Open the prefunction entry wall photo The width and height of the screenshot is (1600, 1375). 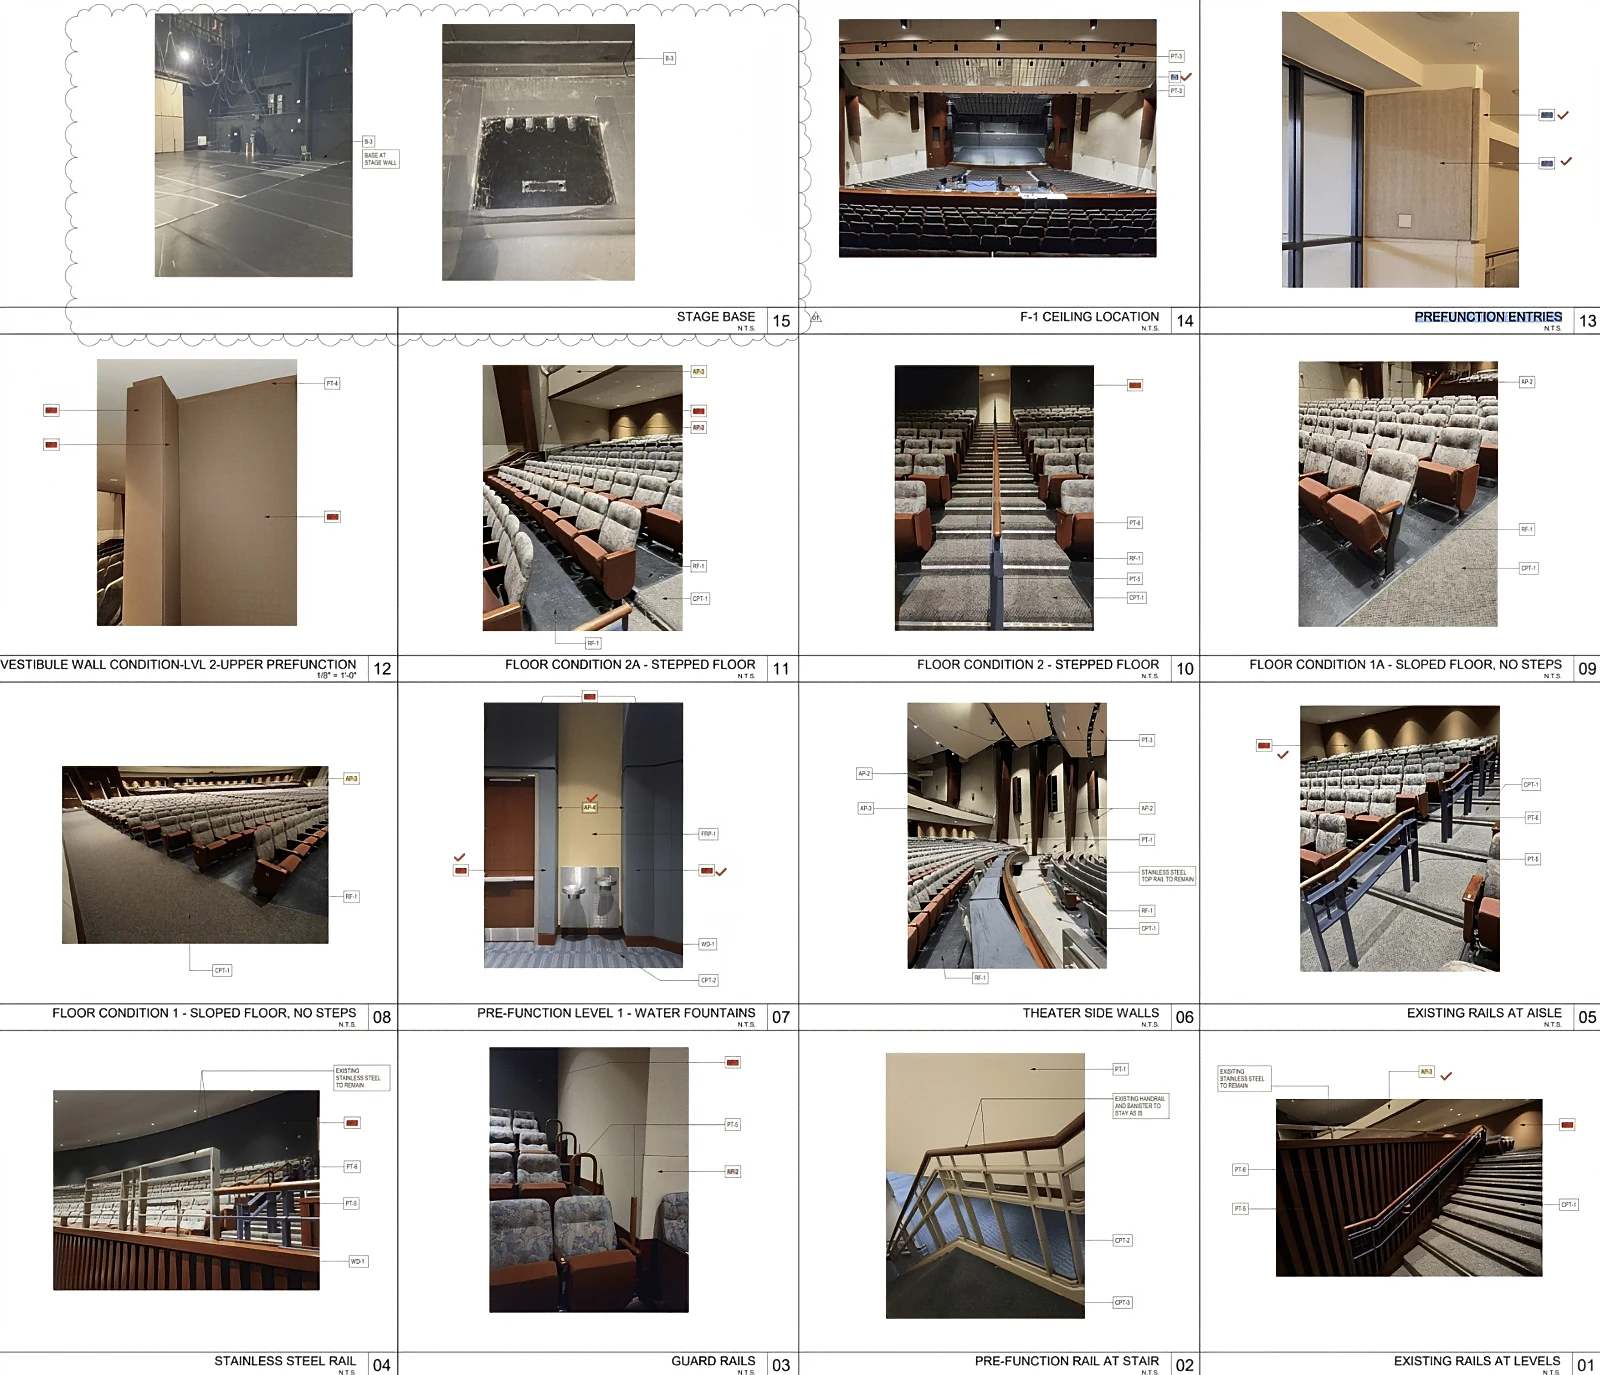[x=1400, y=150]
